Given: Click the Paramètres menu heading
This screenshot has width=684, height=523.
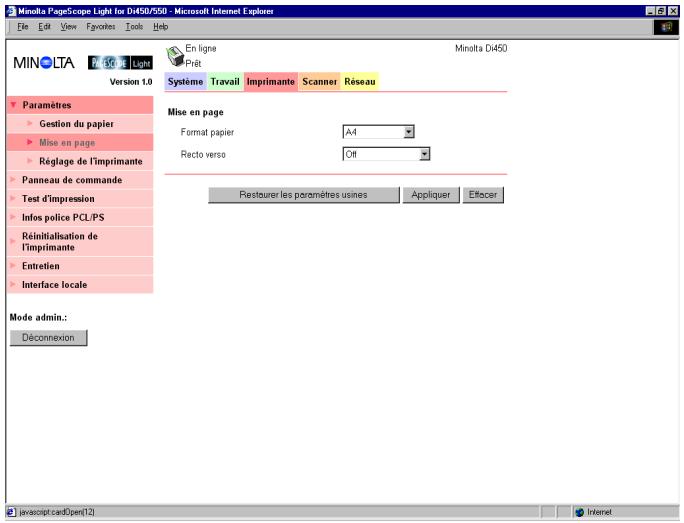Looking at the screenshot, I should point(47,105).
